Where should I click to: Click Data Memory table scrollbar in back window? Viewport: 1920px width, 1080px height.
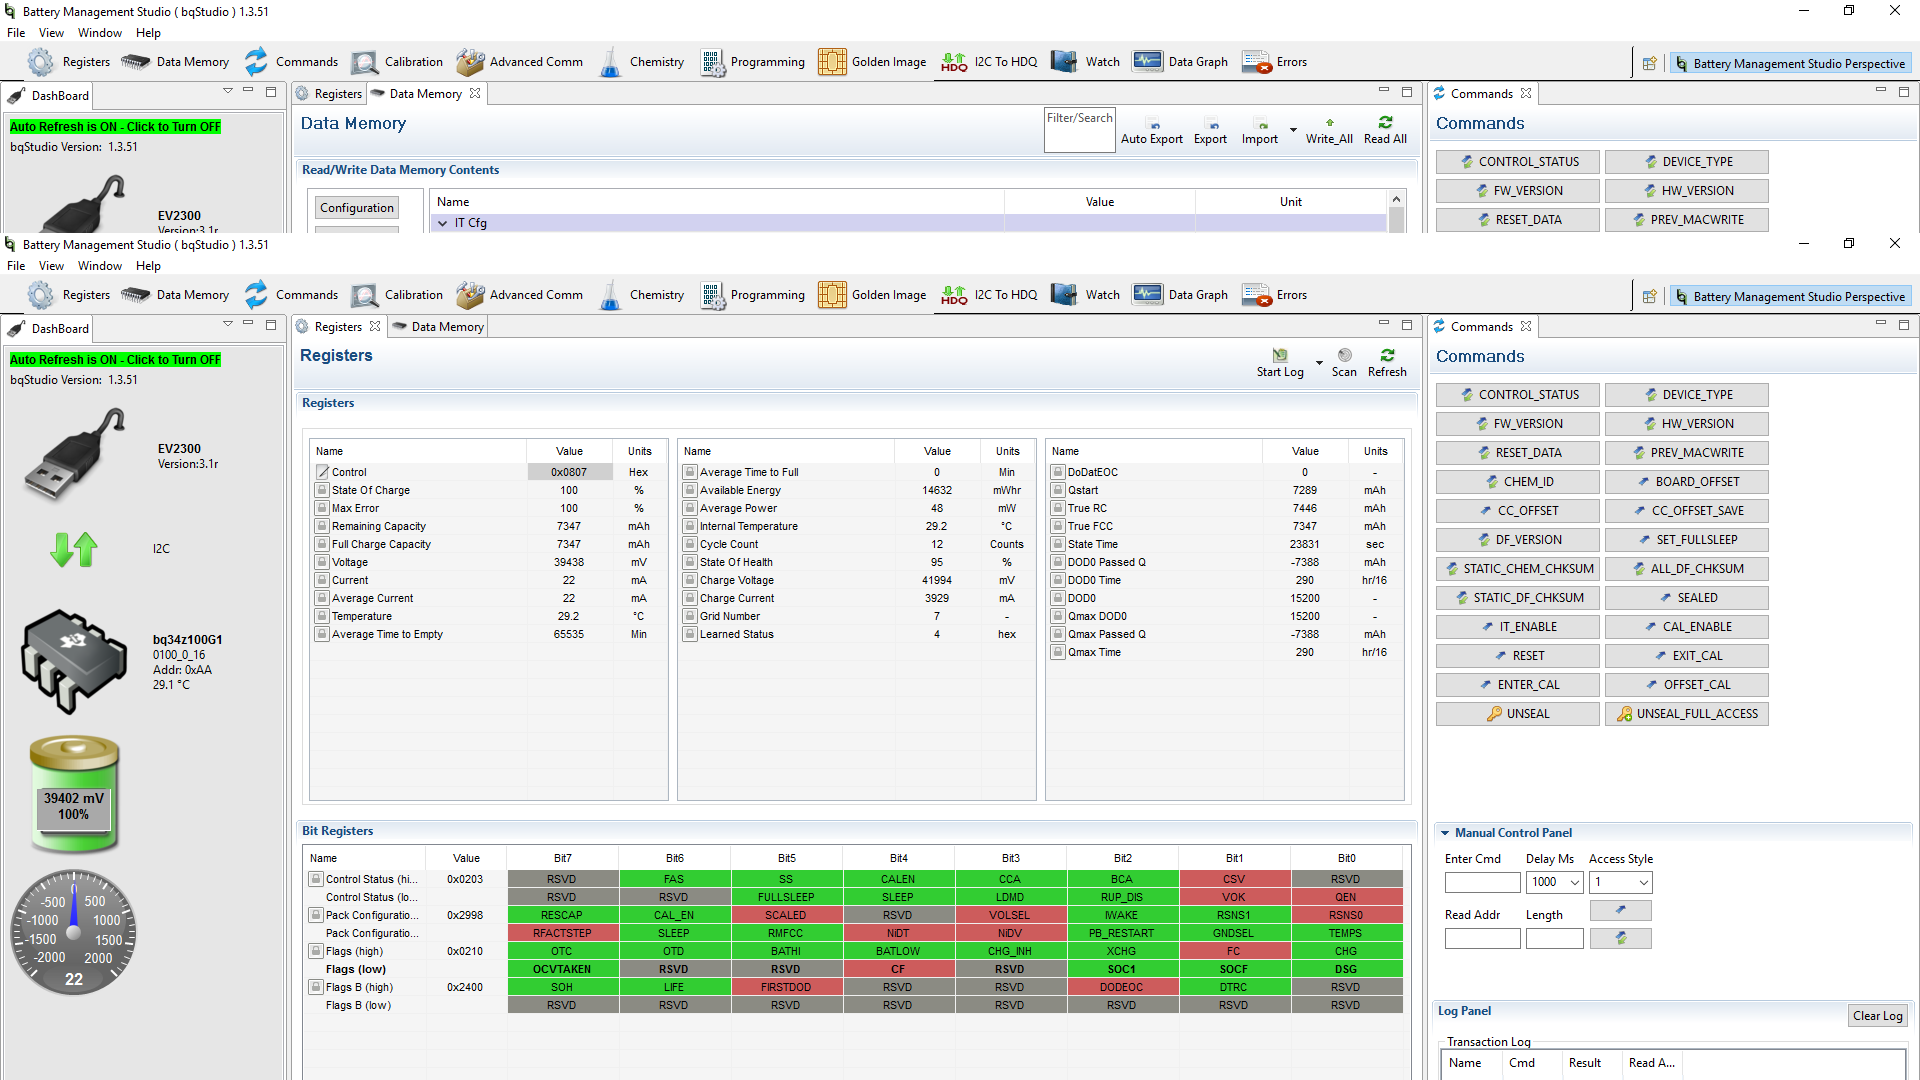(1396, 212)
